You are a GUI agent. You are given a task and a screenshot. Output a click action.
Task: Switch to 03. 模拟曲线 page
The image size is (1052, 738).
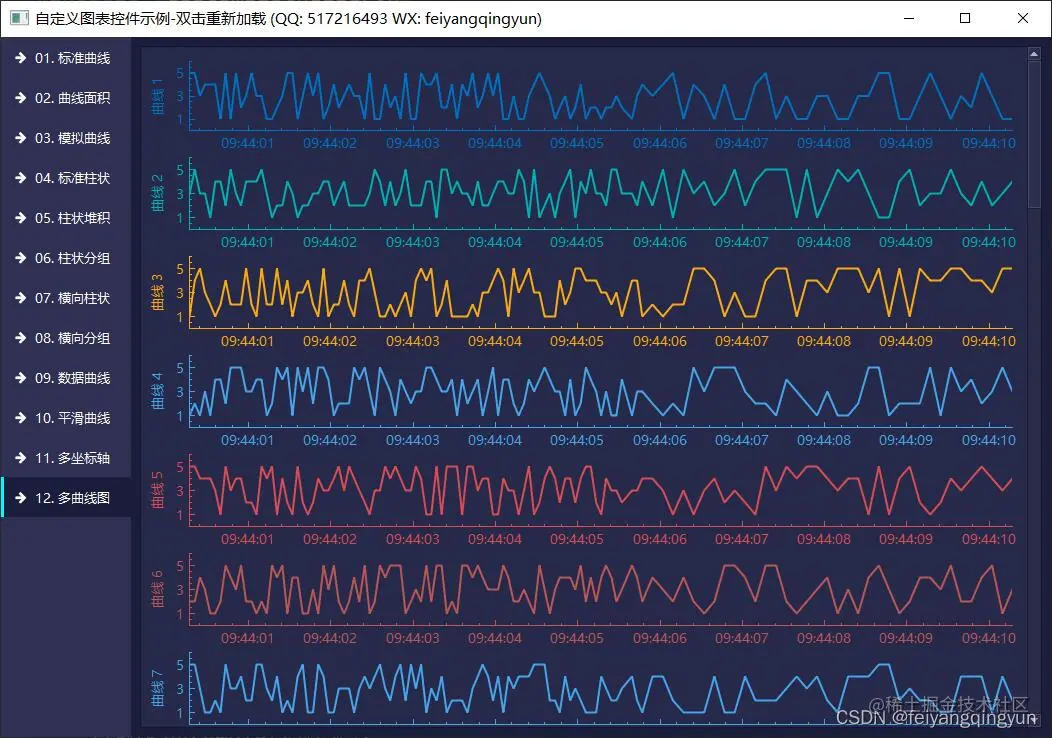point(65,138)
